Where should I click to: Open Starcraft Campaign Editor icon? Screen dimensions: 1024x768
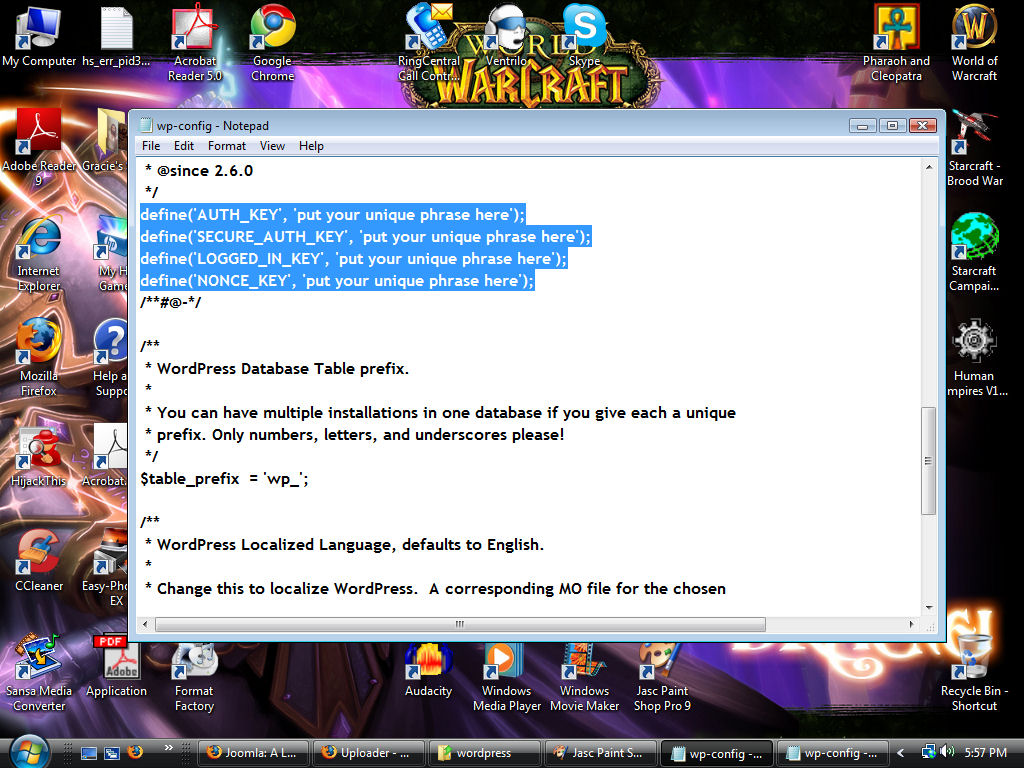click(974, 253)
